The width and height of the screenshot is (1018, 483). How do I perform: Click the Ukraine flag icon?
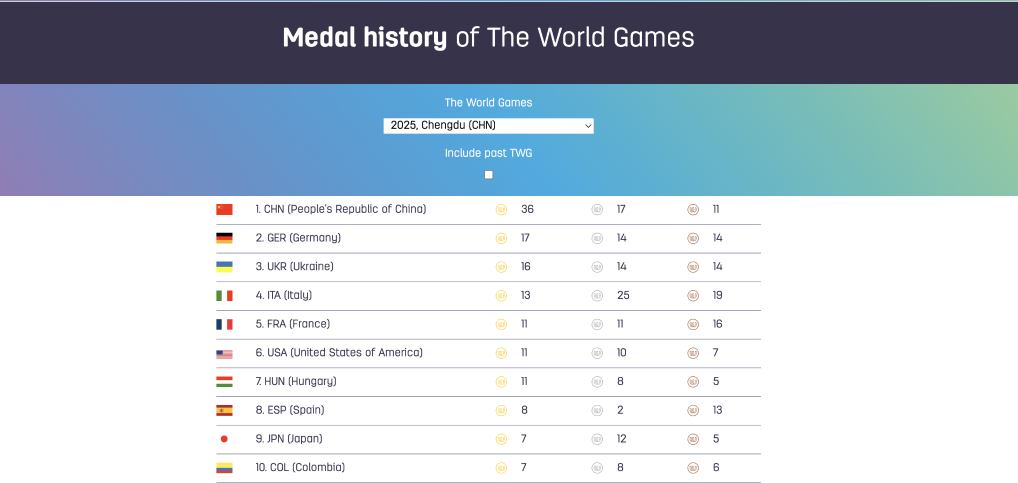[224, 267]
